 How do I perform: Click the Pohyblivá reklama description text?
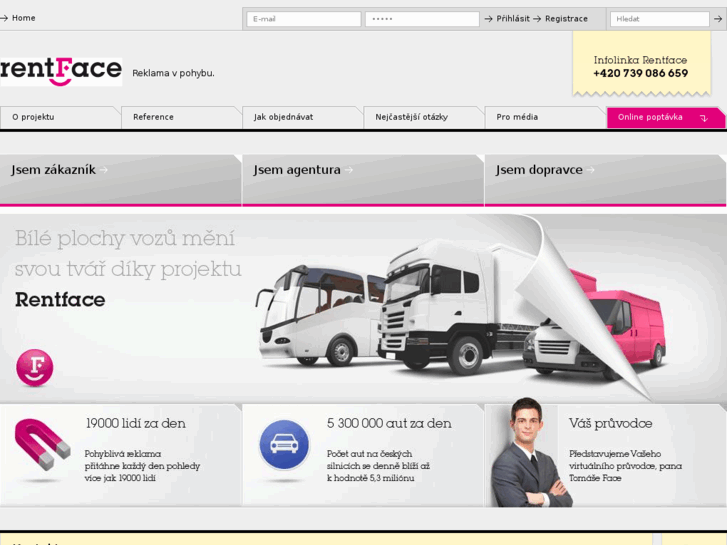click(x=142, y=466)
